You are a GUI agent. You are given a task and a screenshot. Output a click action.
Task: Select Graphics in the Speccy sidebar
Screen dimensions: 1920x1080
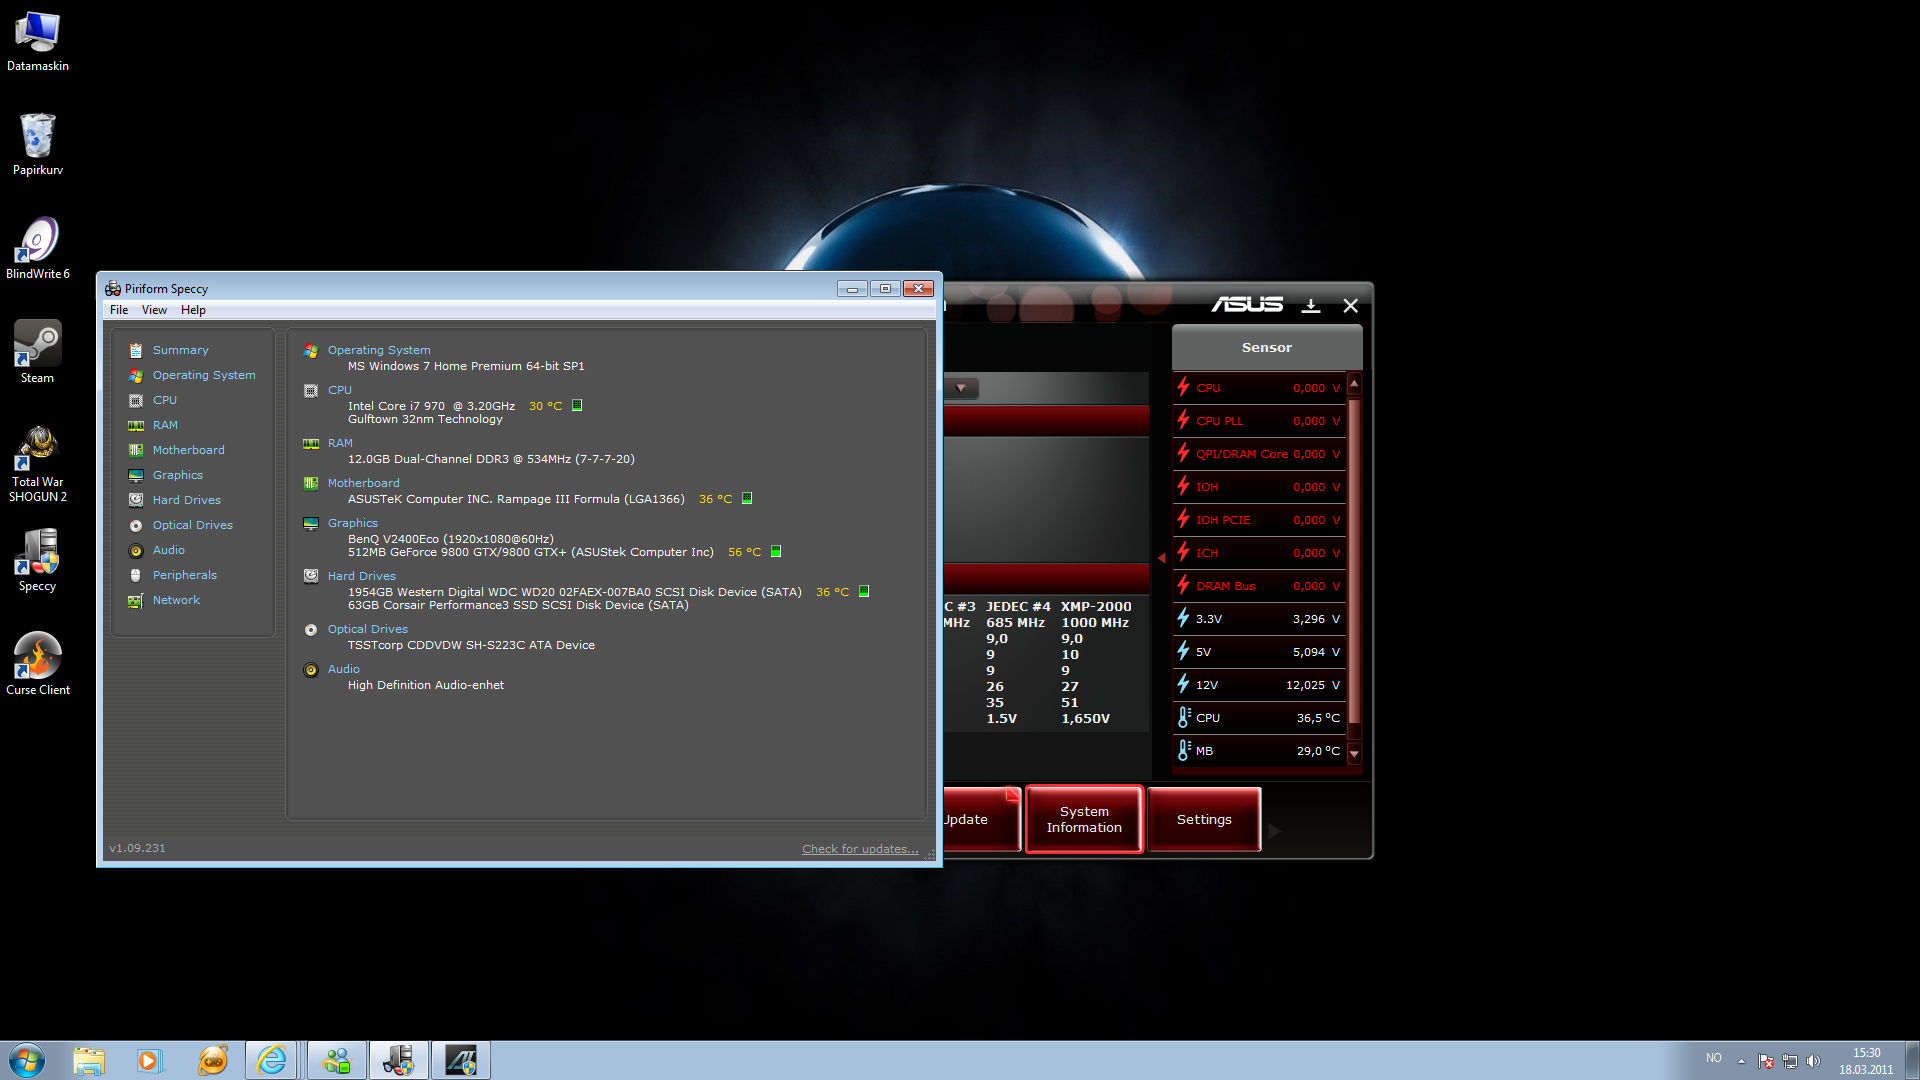point(177,475)
